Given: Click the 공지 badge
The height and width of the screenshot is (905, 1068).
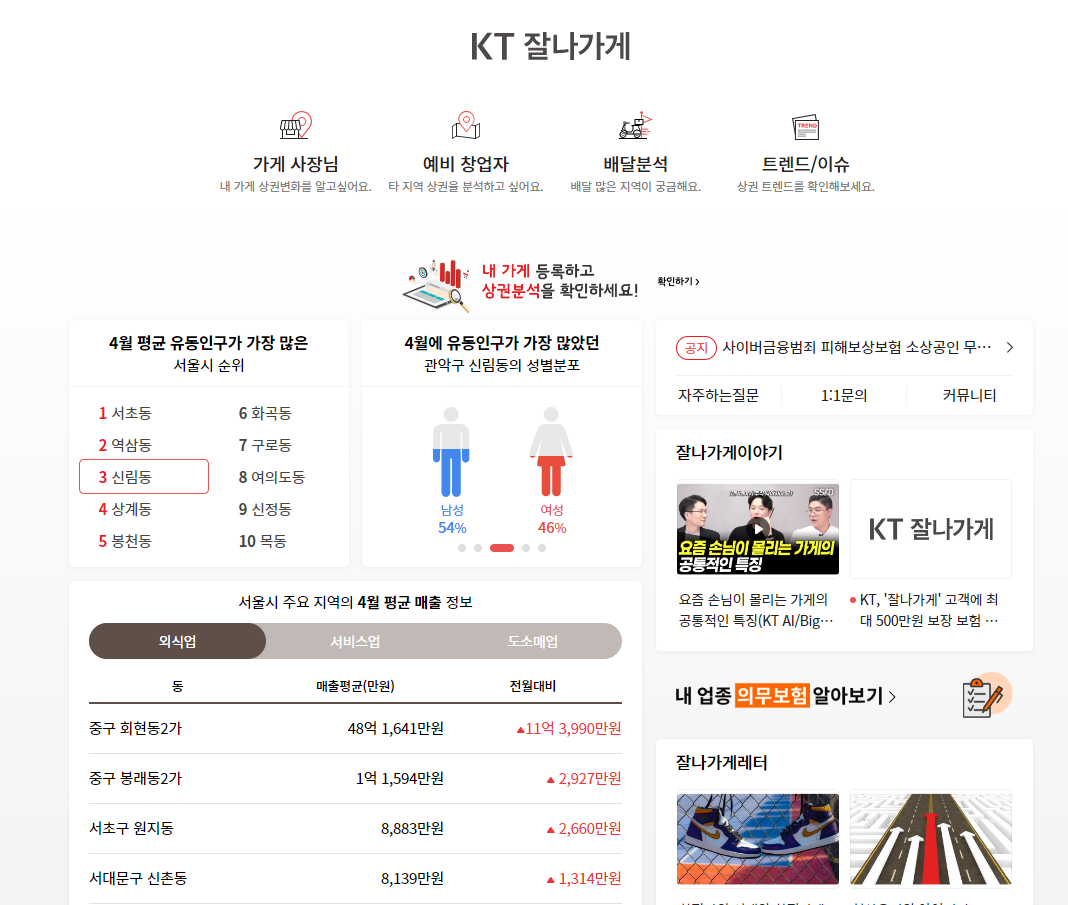Looking at the screenshot, I should click(696, 348).
